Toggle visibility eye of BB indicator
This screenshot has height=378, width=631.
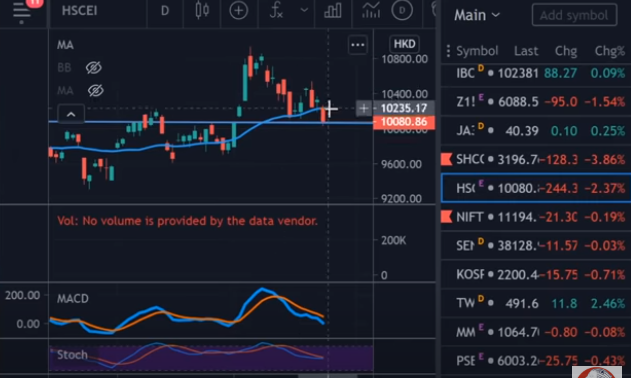point(93,68)
